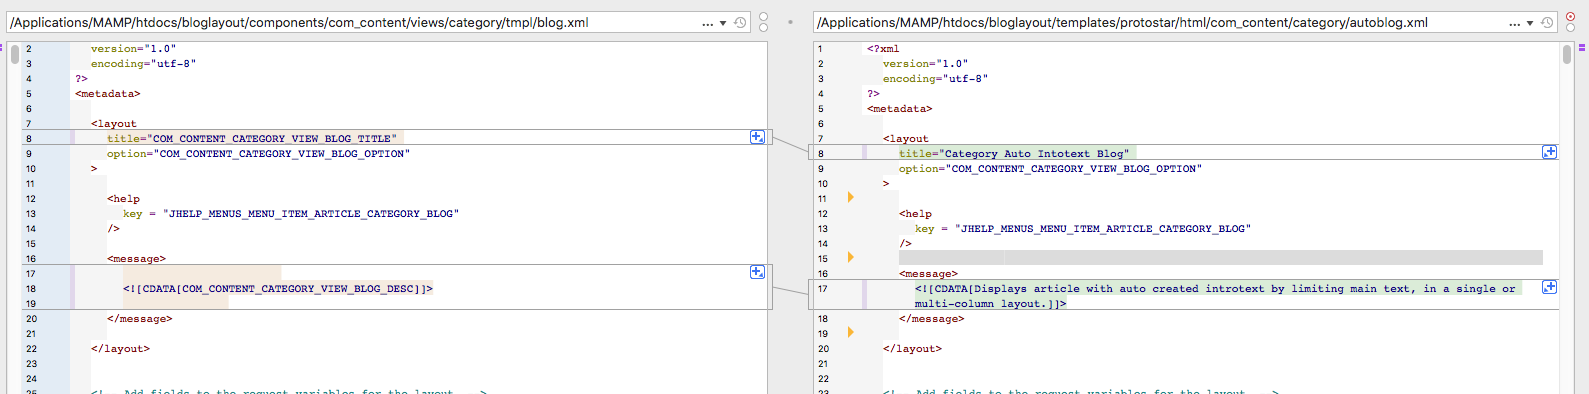Click '<layout' tag on left line 7
The height and width of the screenshot is (394, 1589).
pos(114,123)
